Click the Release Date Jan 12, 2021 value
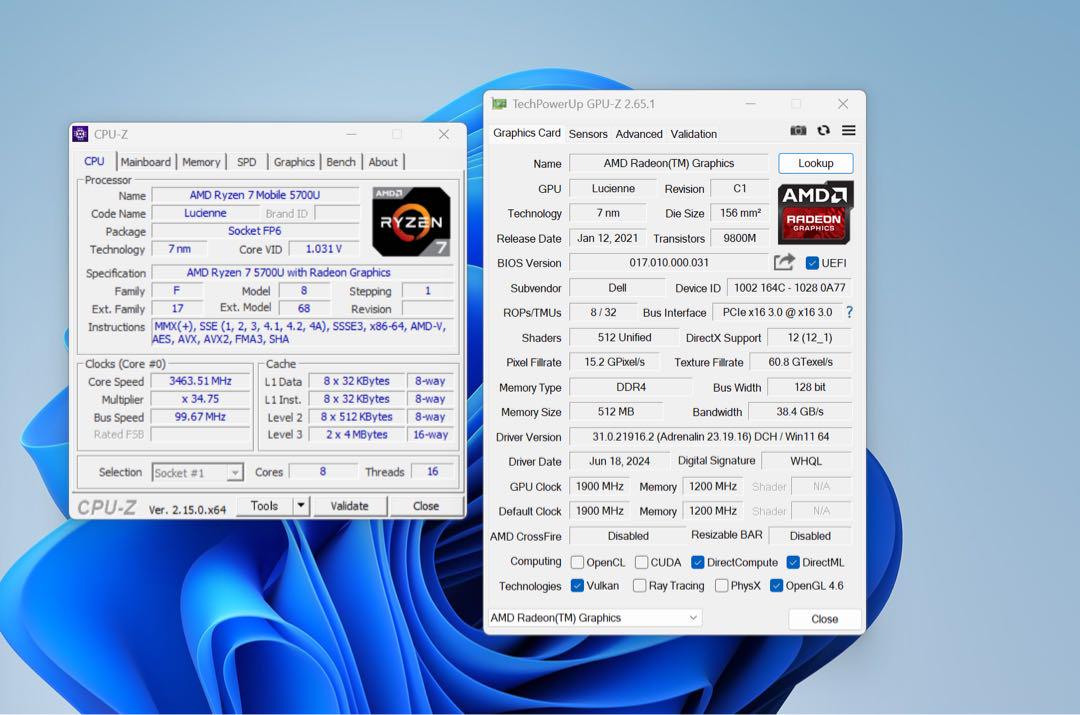Image resolution: width=1080 pixels, height=715 pixels. (608, 238)
